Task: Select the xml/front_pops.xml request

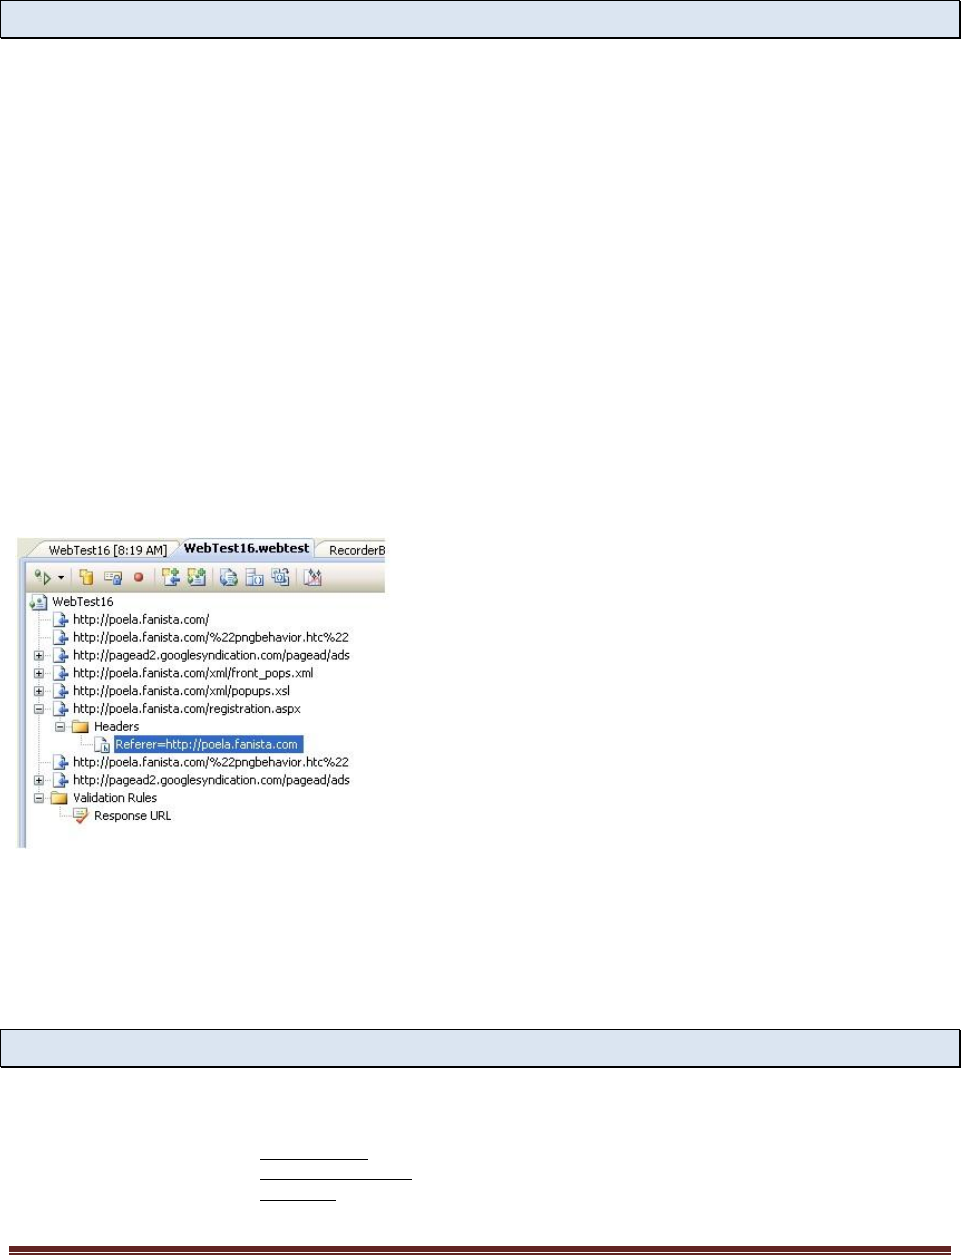Action: (x=193, y=673)
